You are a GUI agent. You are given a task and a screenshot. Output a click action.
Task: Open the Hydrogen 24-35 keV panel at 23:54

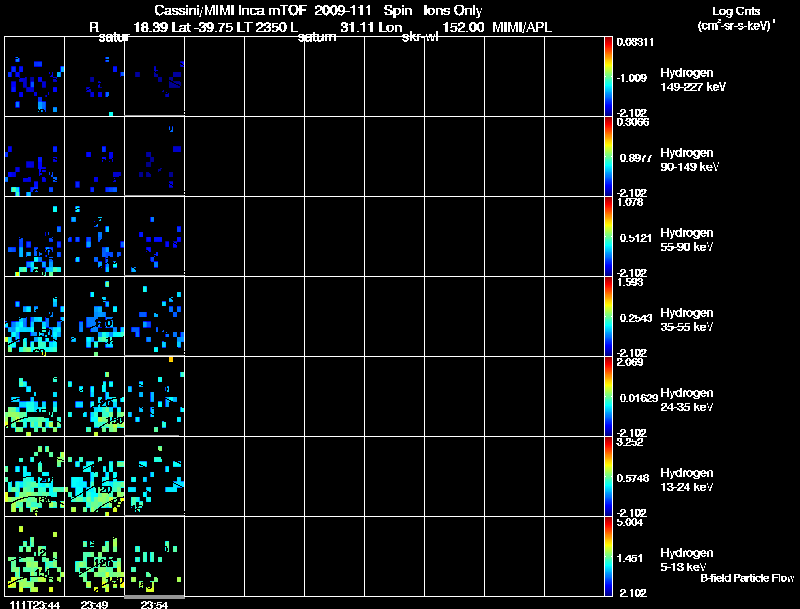point(155,397)
